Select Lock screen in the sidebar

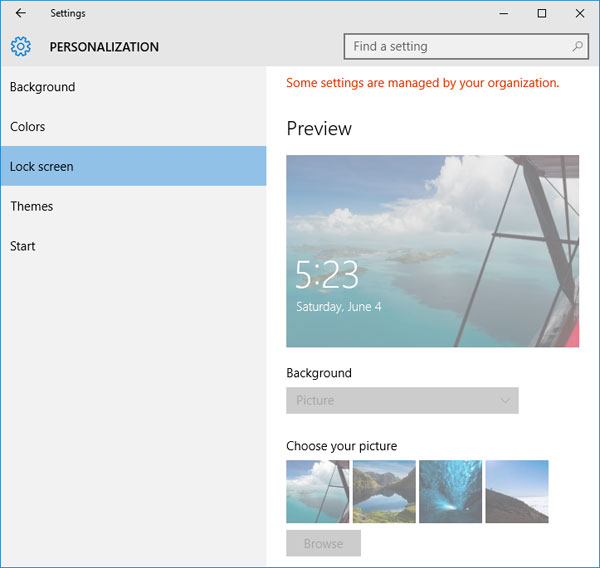tap(42, 167)
